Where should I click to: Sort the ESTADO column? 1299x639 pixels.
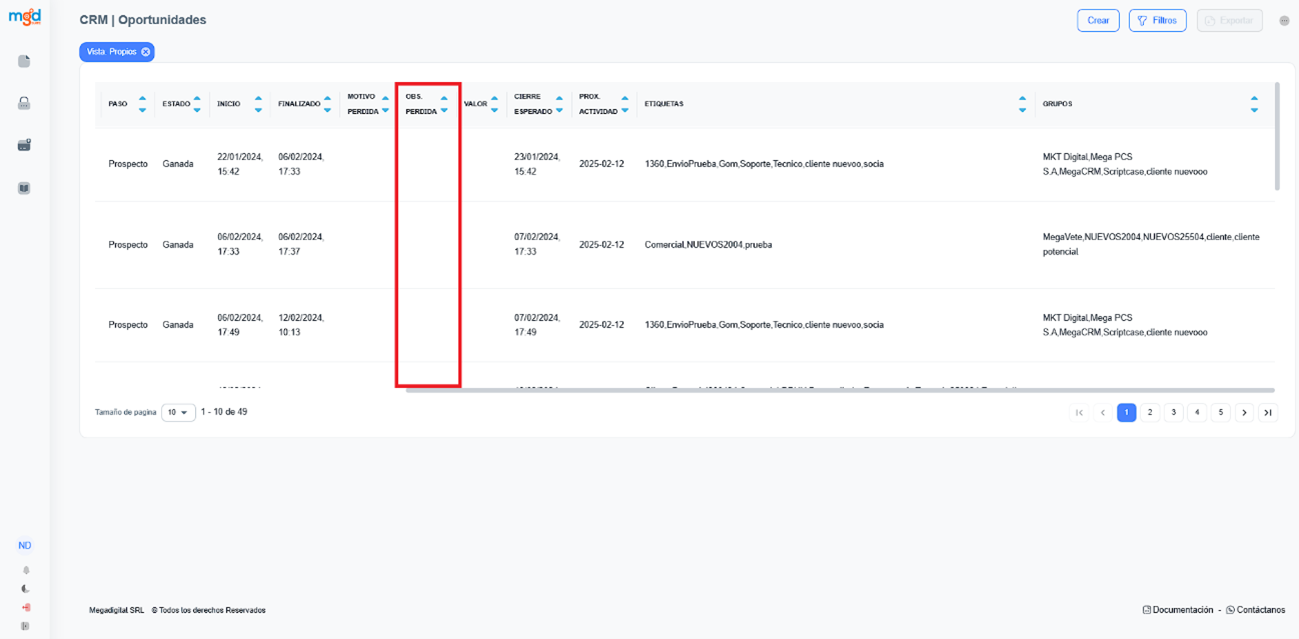click(x=196, y=104)
